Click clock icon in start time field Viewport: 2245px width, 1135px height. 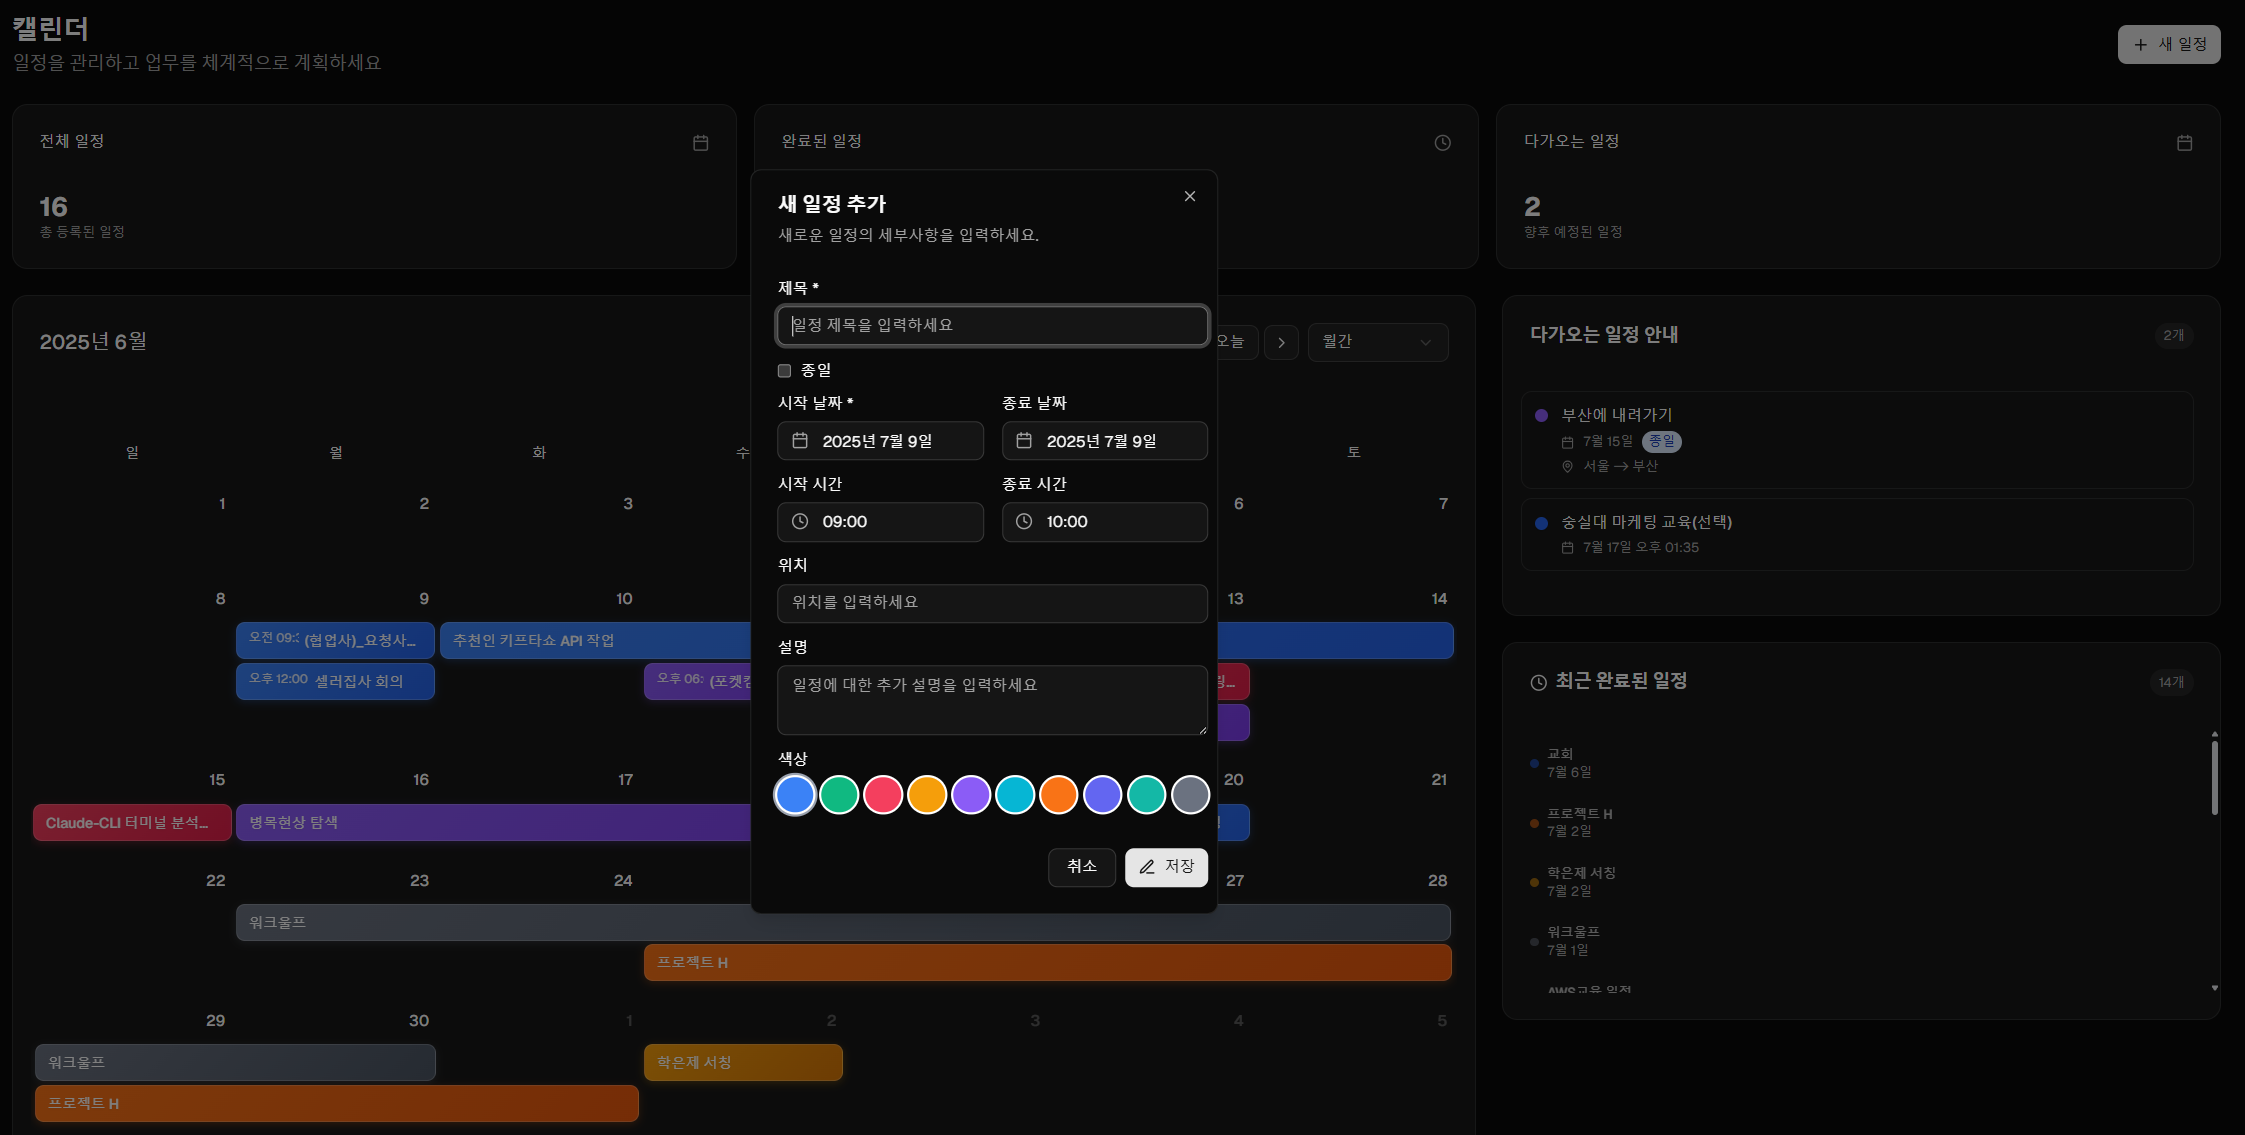coord(800,522)
